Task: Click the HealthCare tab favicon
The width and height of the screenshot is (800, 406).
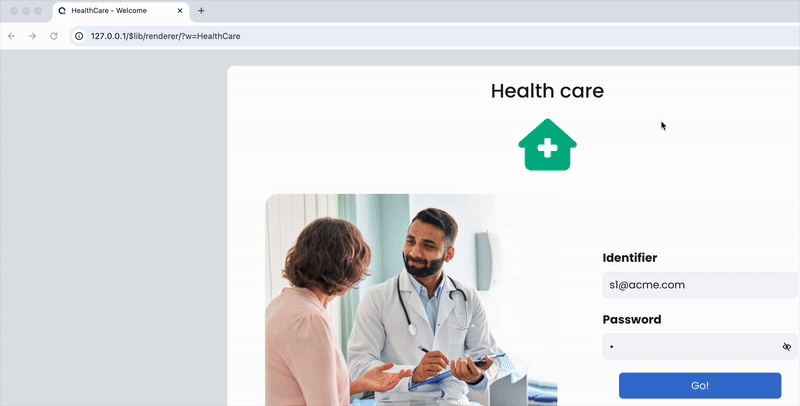Action: 62,11
